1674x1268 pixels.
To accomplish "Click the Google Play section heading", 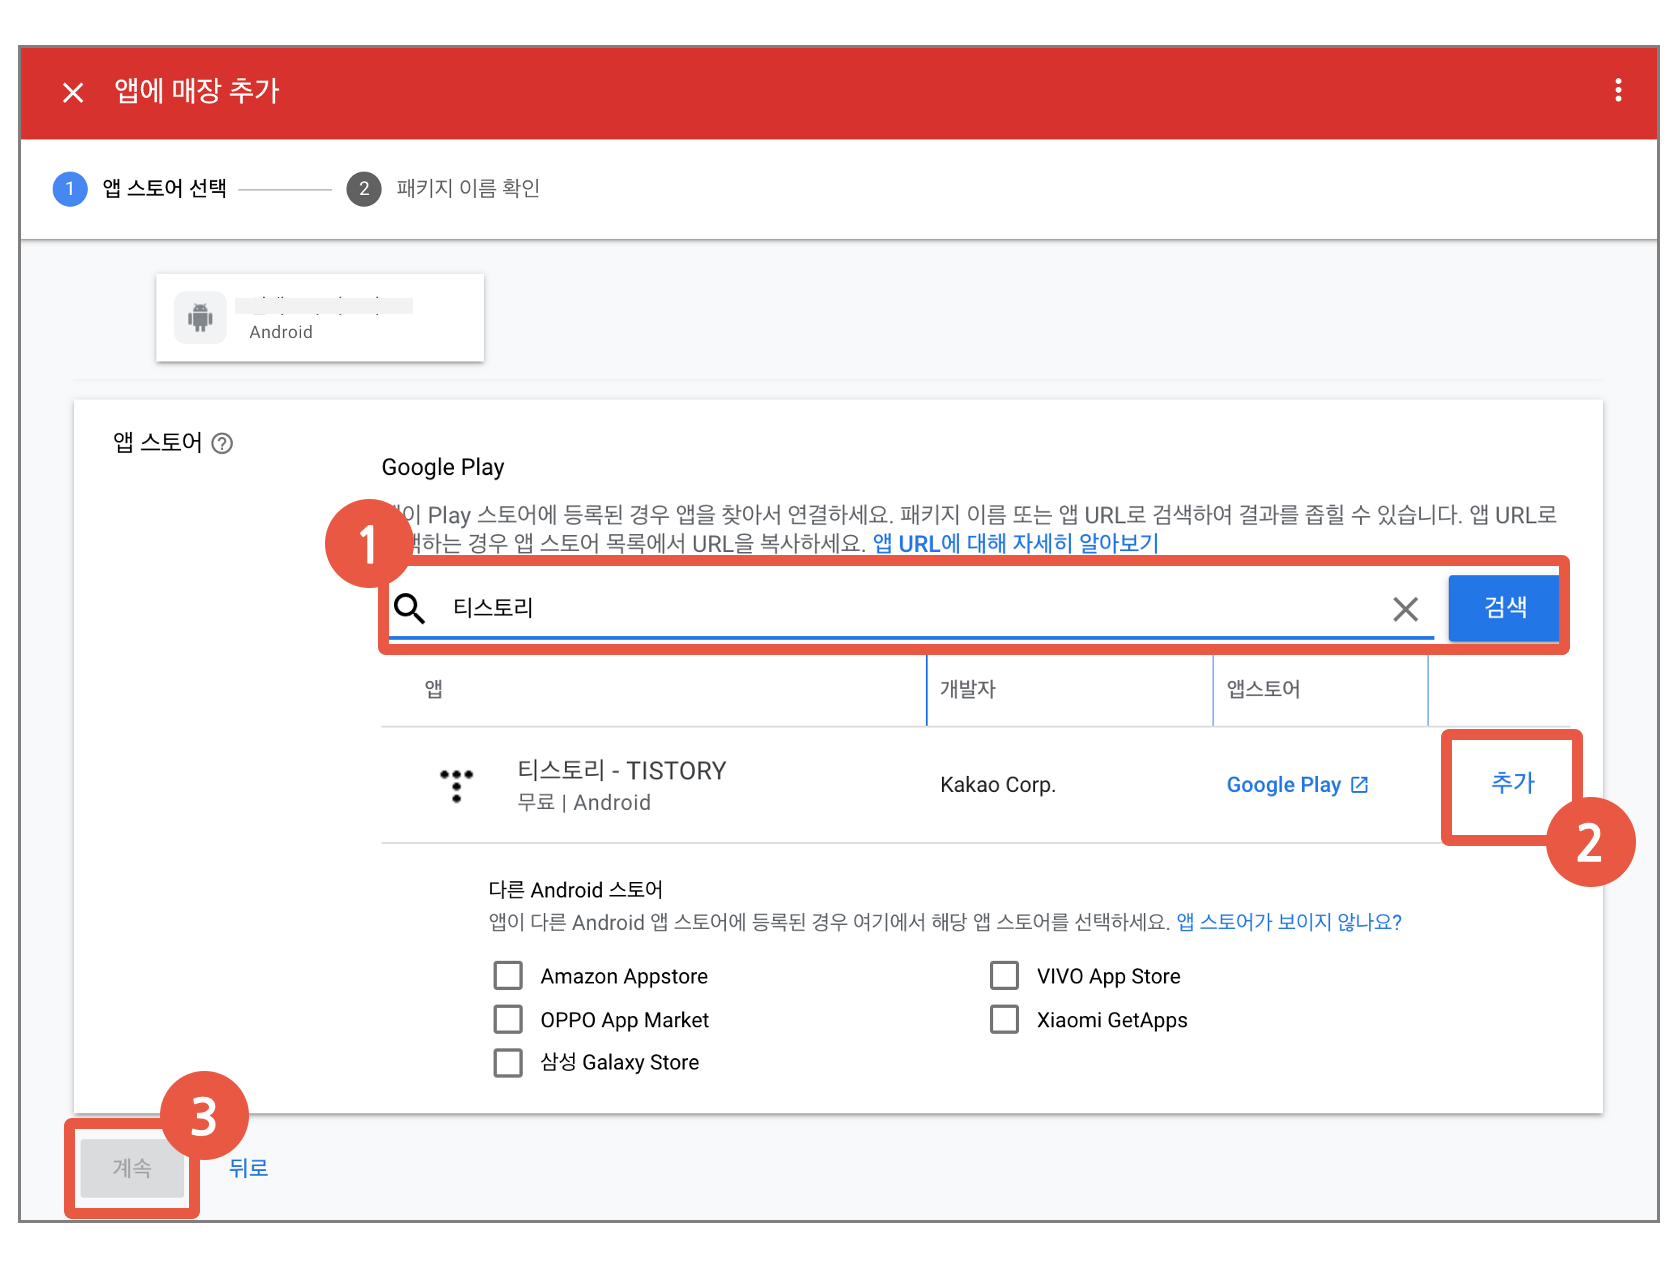I will pyautogui.click(x=443, y=467).
